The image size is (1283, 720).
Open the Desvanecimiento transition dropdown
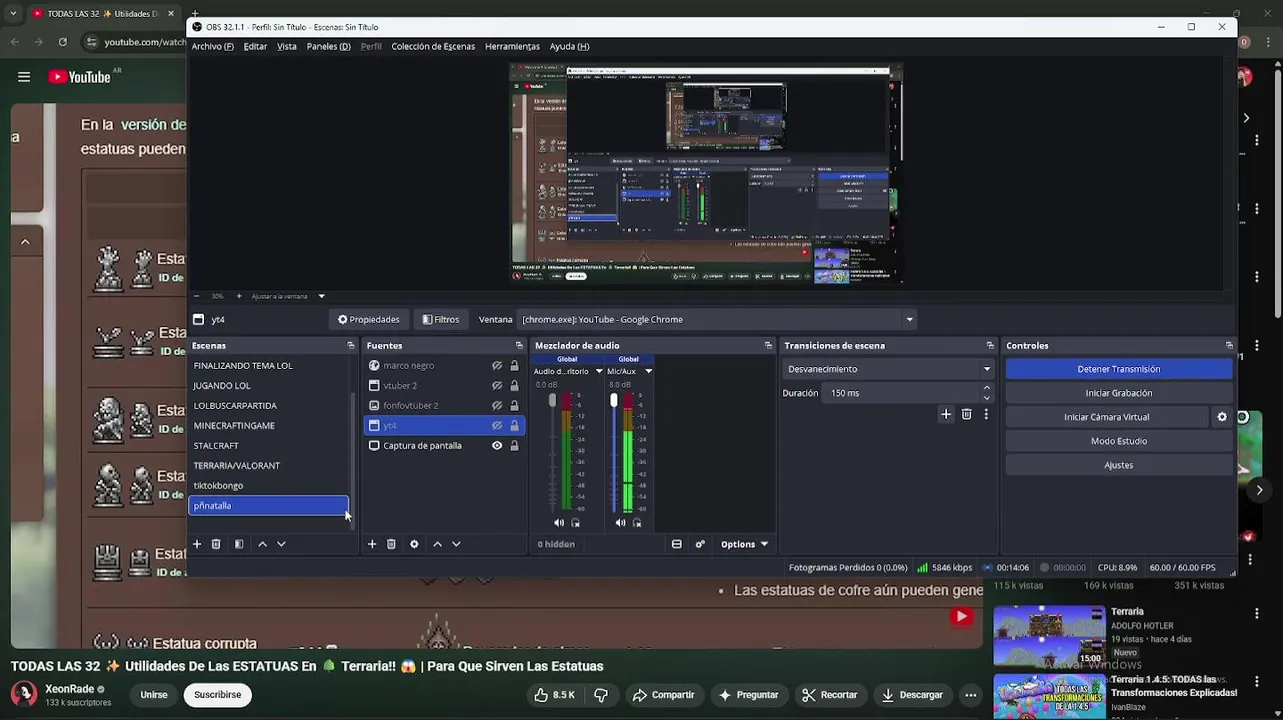[x=888, y=369]
